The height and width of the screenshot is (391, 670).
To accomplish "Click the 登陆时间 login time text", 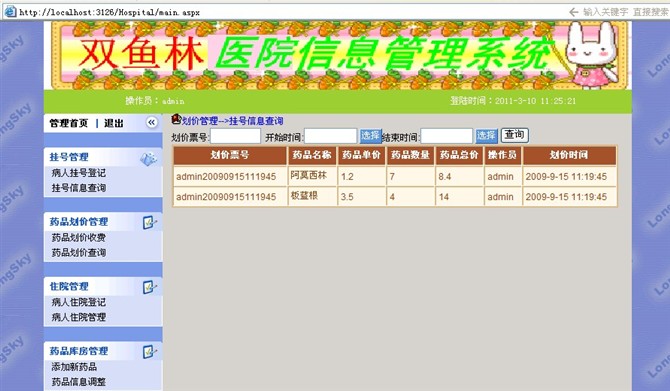I will pos(513,101).
